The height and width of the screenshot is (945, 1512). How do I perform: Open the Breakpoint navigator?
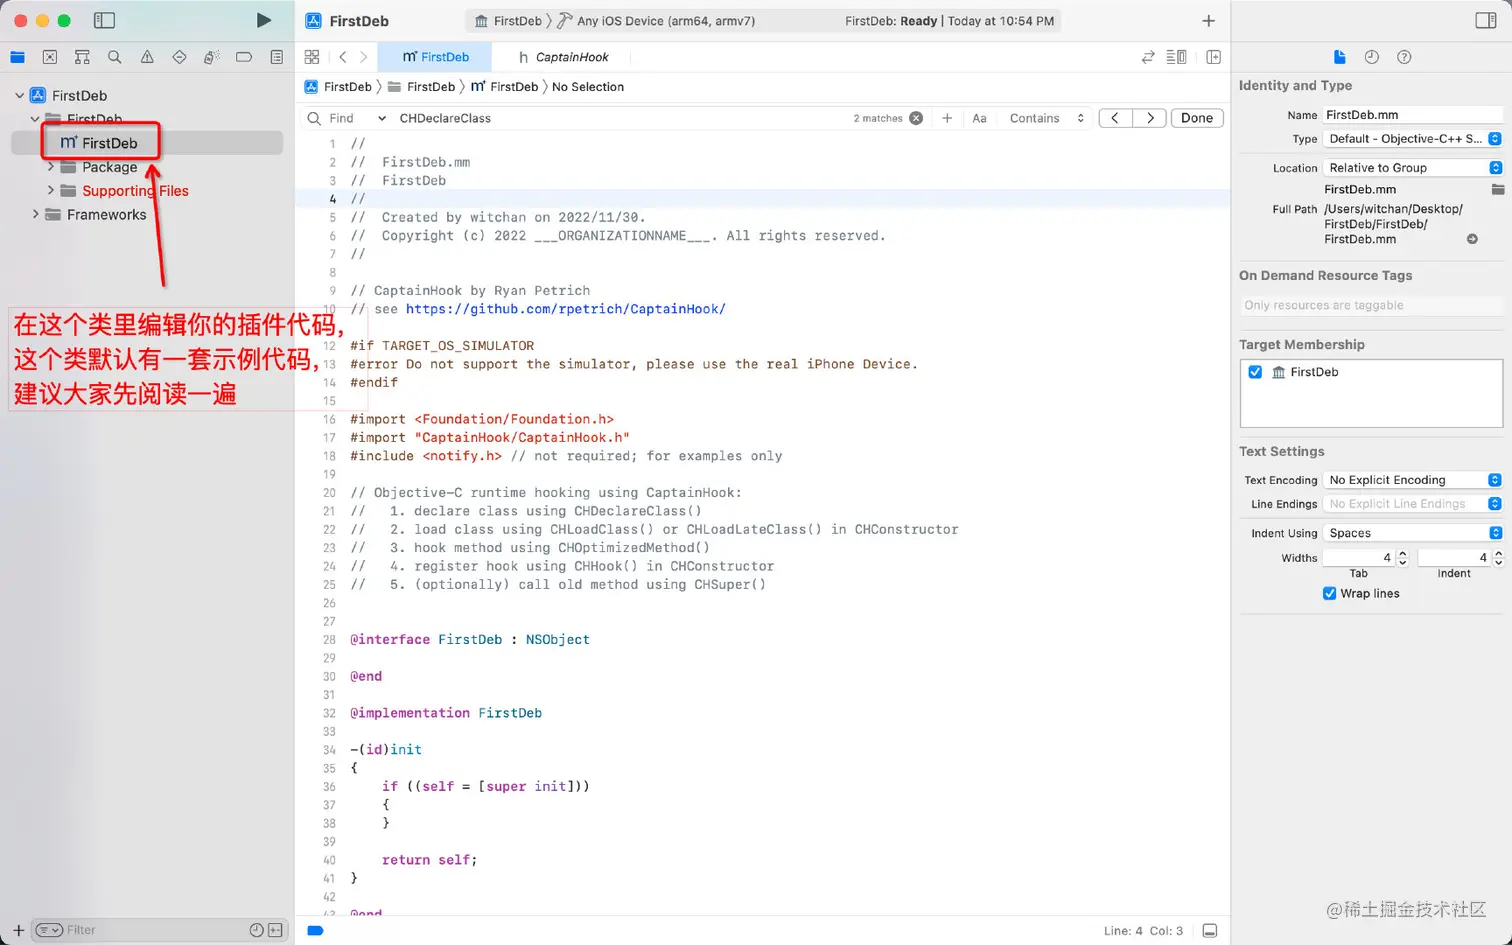pyautogui.click(x=244, y=57)
